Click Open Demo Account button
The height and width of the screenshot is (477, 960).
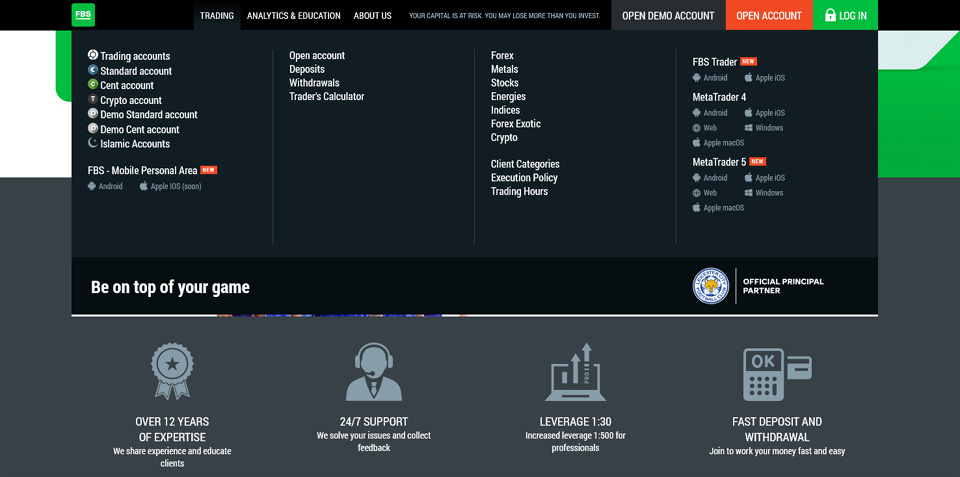[x=668, y=15]
